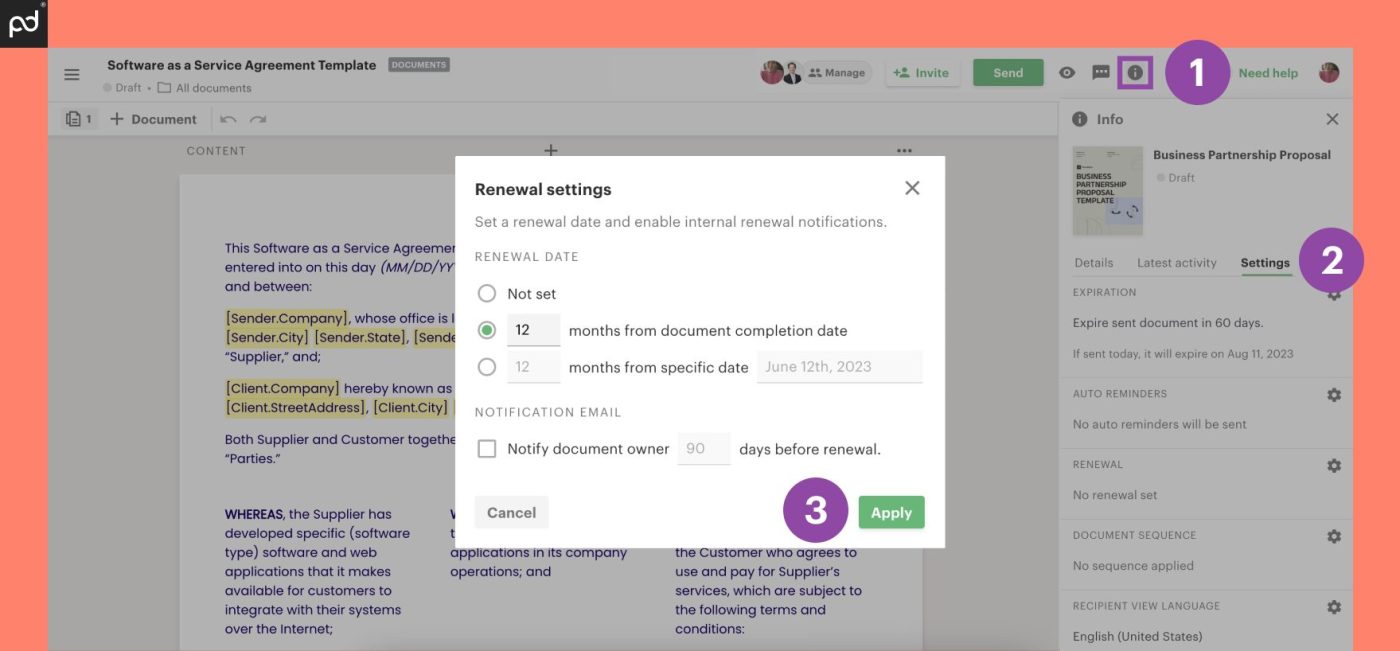Click the undo arrow icon
Screen dimensions: 1400x651
pos(228,120)
